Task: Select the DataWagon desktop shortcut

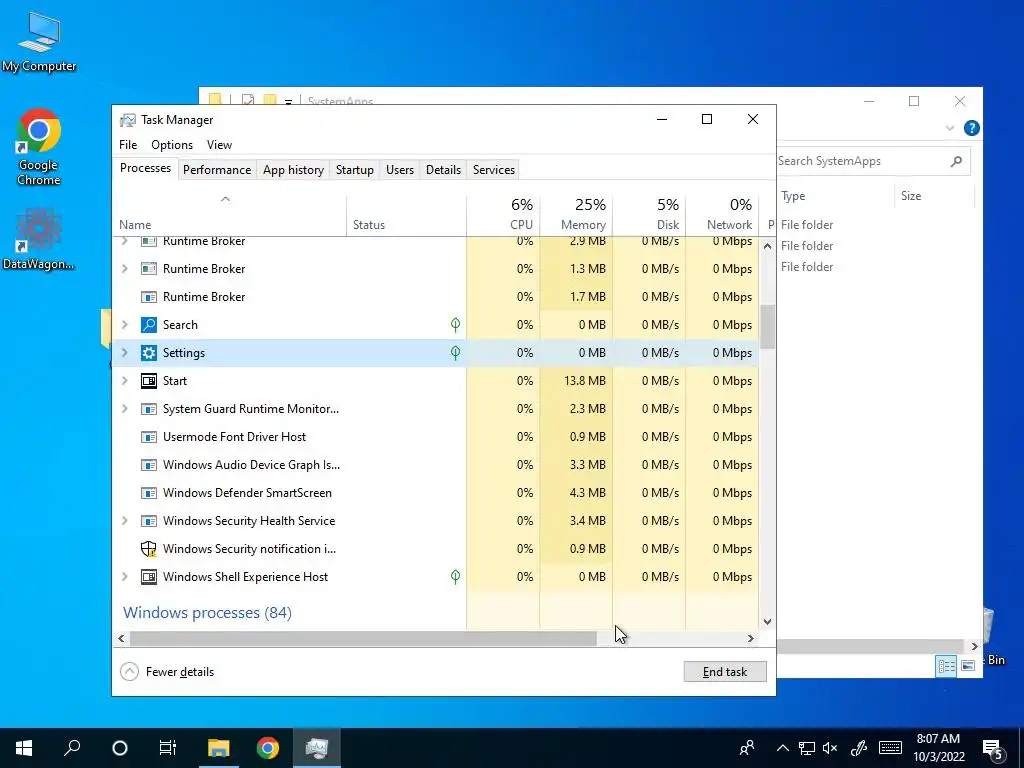Action: pyautogui.click(x=39, y=238)
